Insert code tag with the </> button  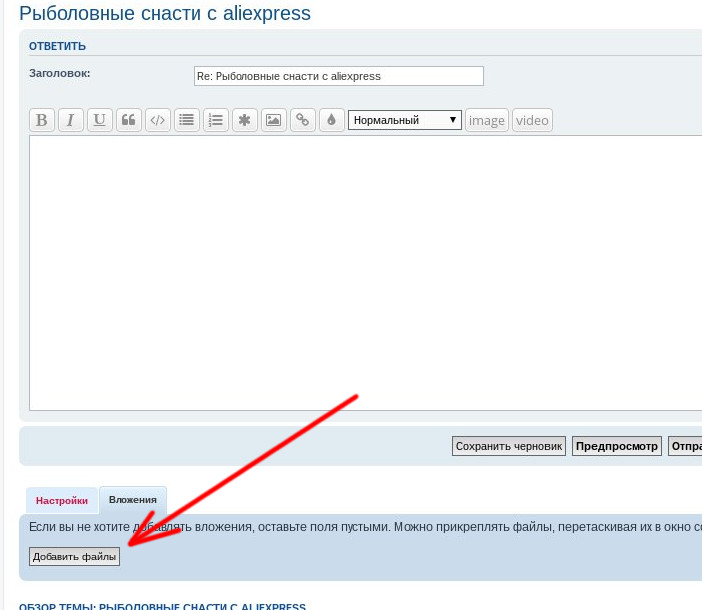click(x=157, y=120)
